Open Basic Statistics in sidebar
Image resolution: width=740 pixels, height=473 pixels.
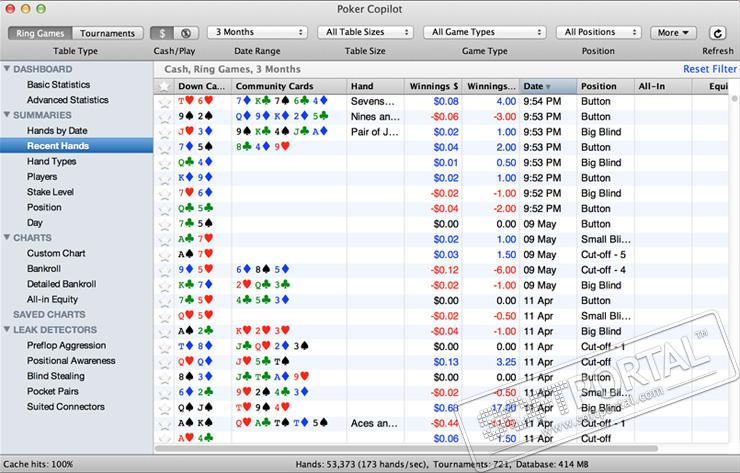[59, 84]
